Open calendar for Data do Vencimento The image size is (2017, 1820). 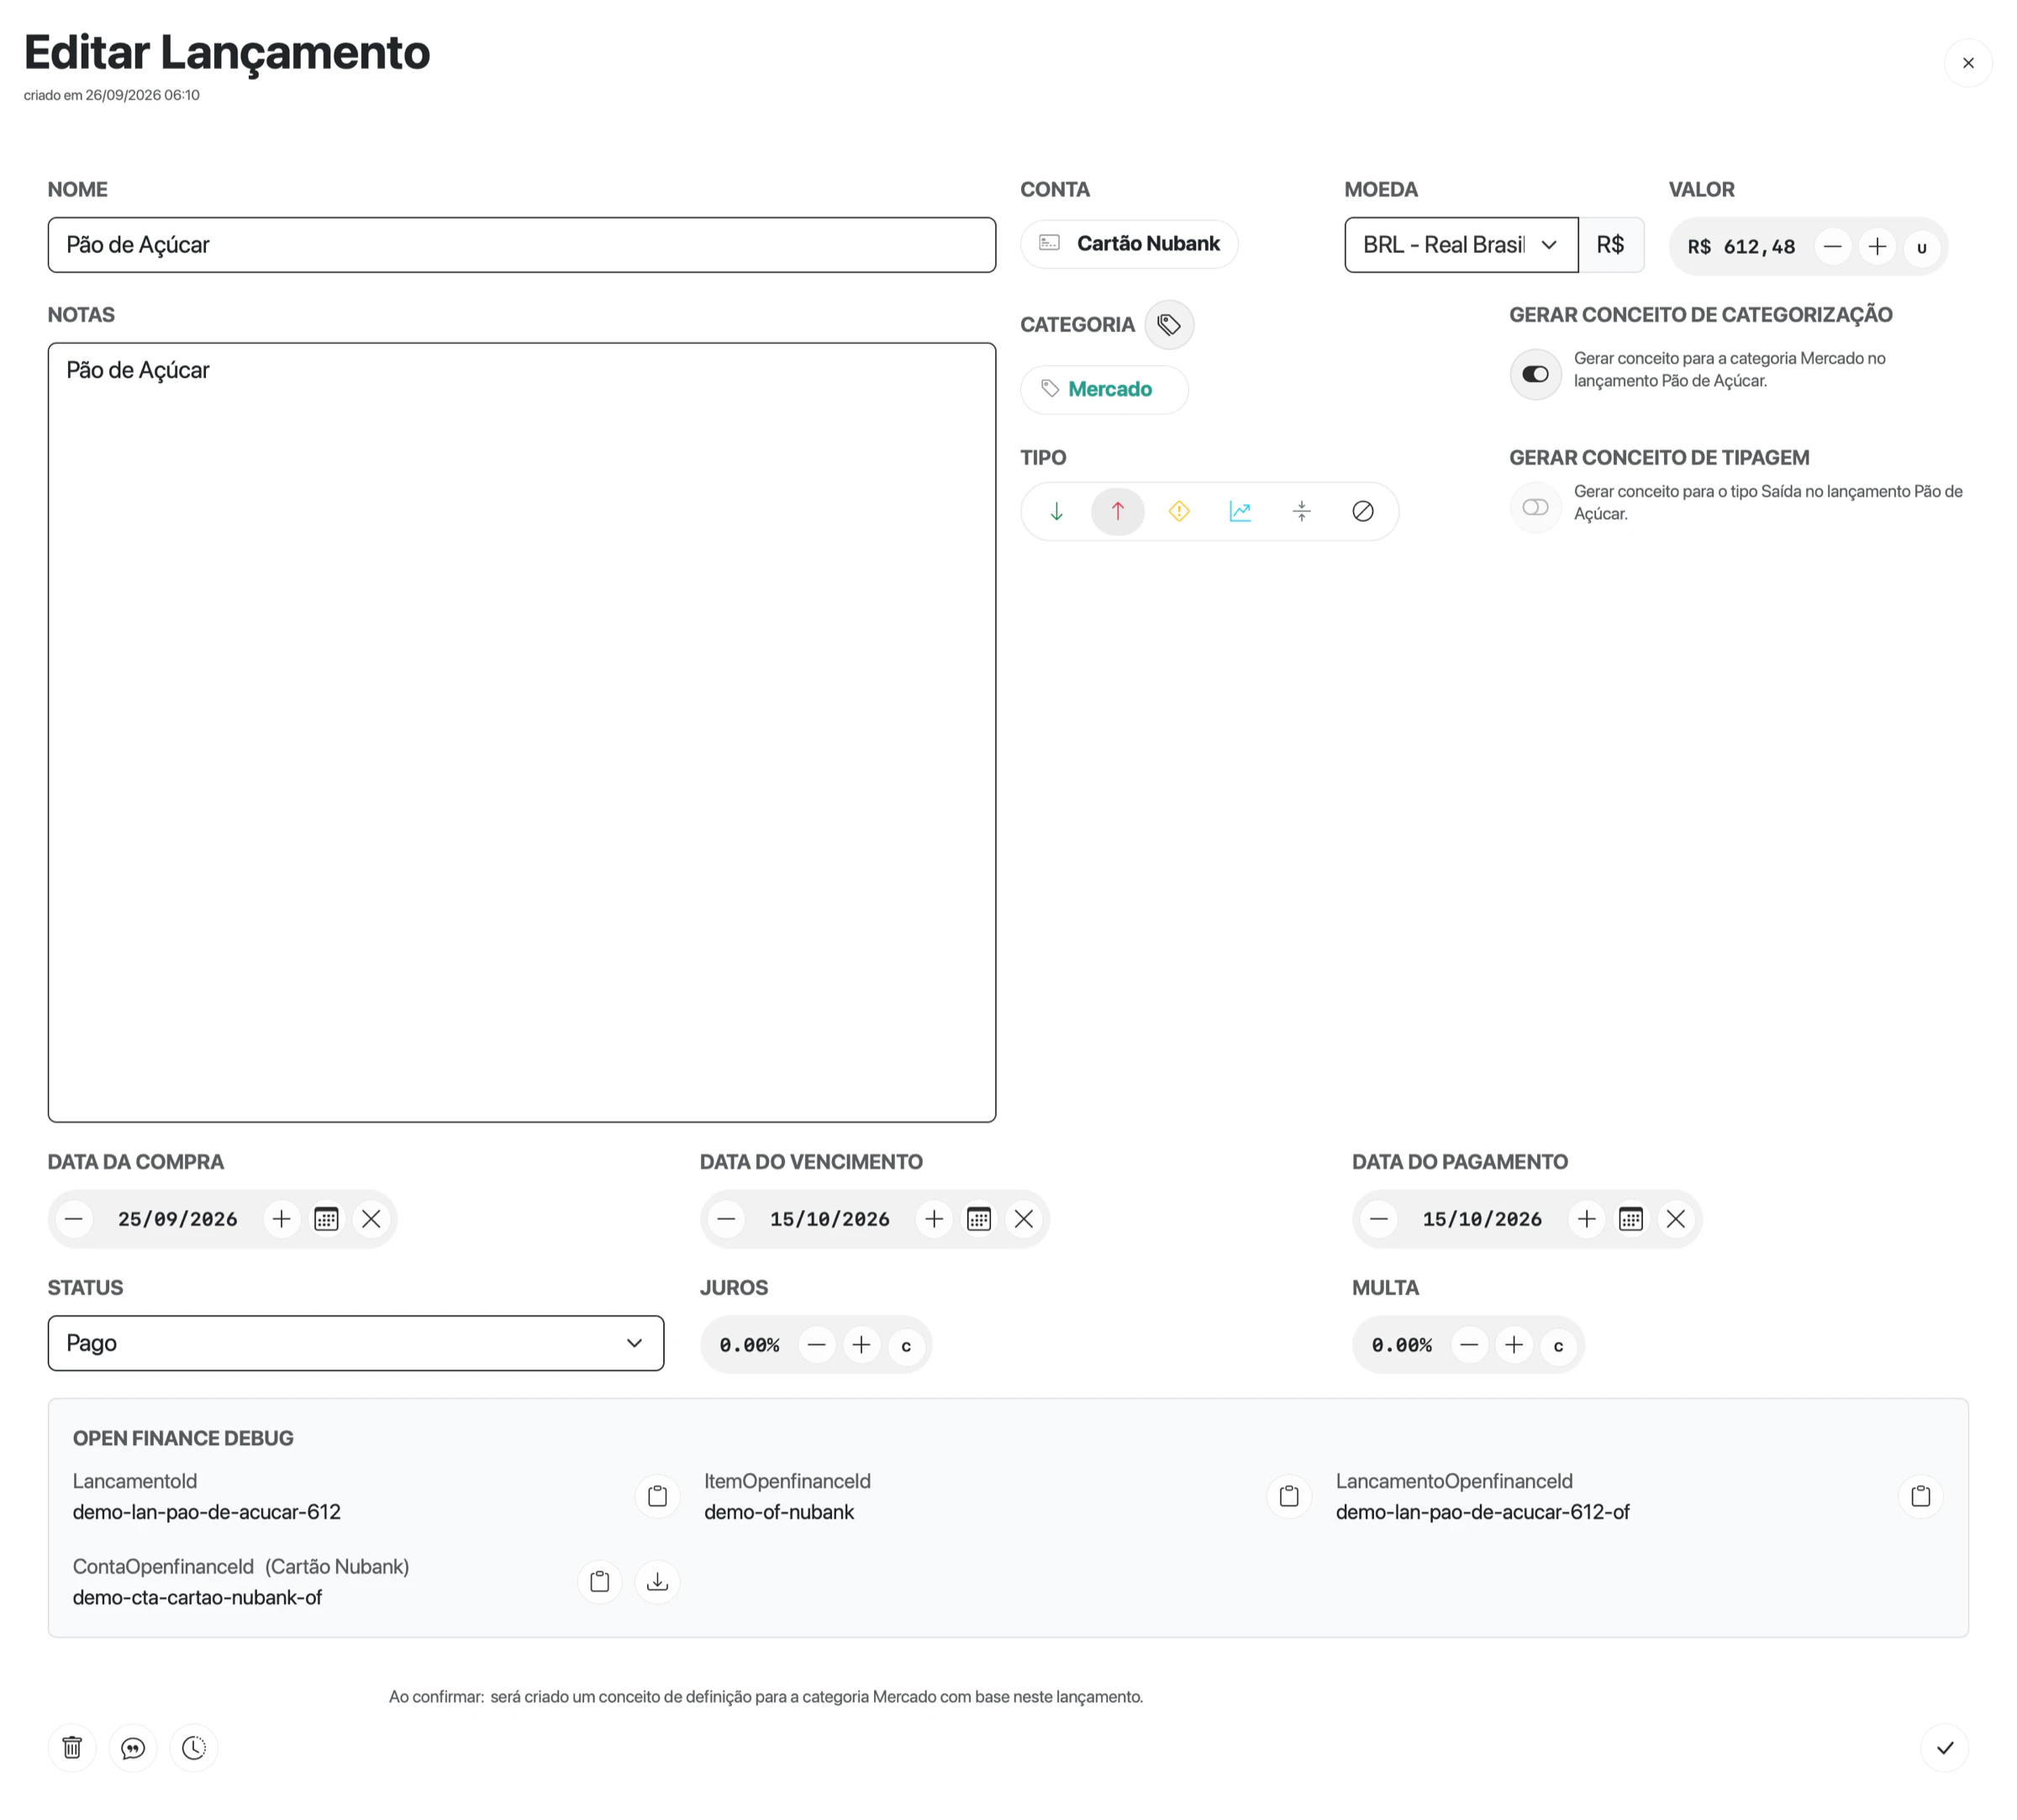979,1218
